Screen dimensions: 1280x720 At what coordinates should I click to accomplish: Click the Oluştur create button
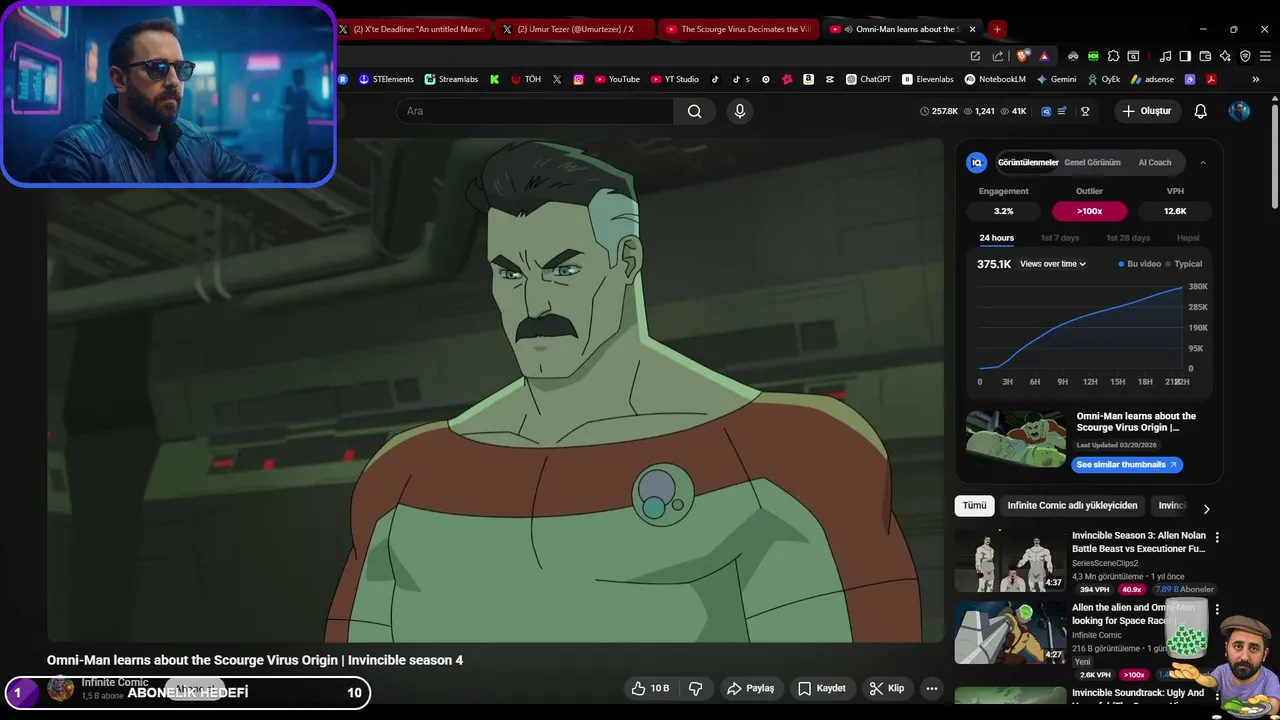pos(1146,111)
